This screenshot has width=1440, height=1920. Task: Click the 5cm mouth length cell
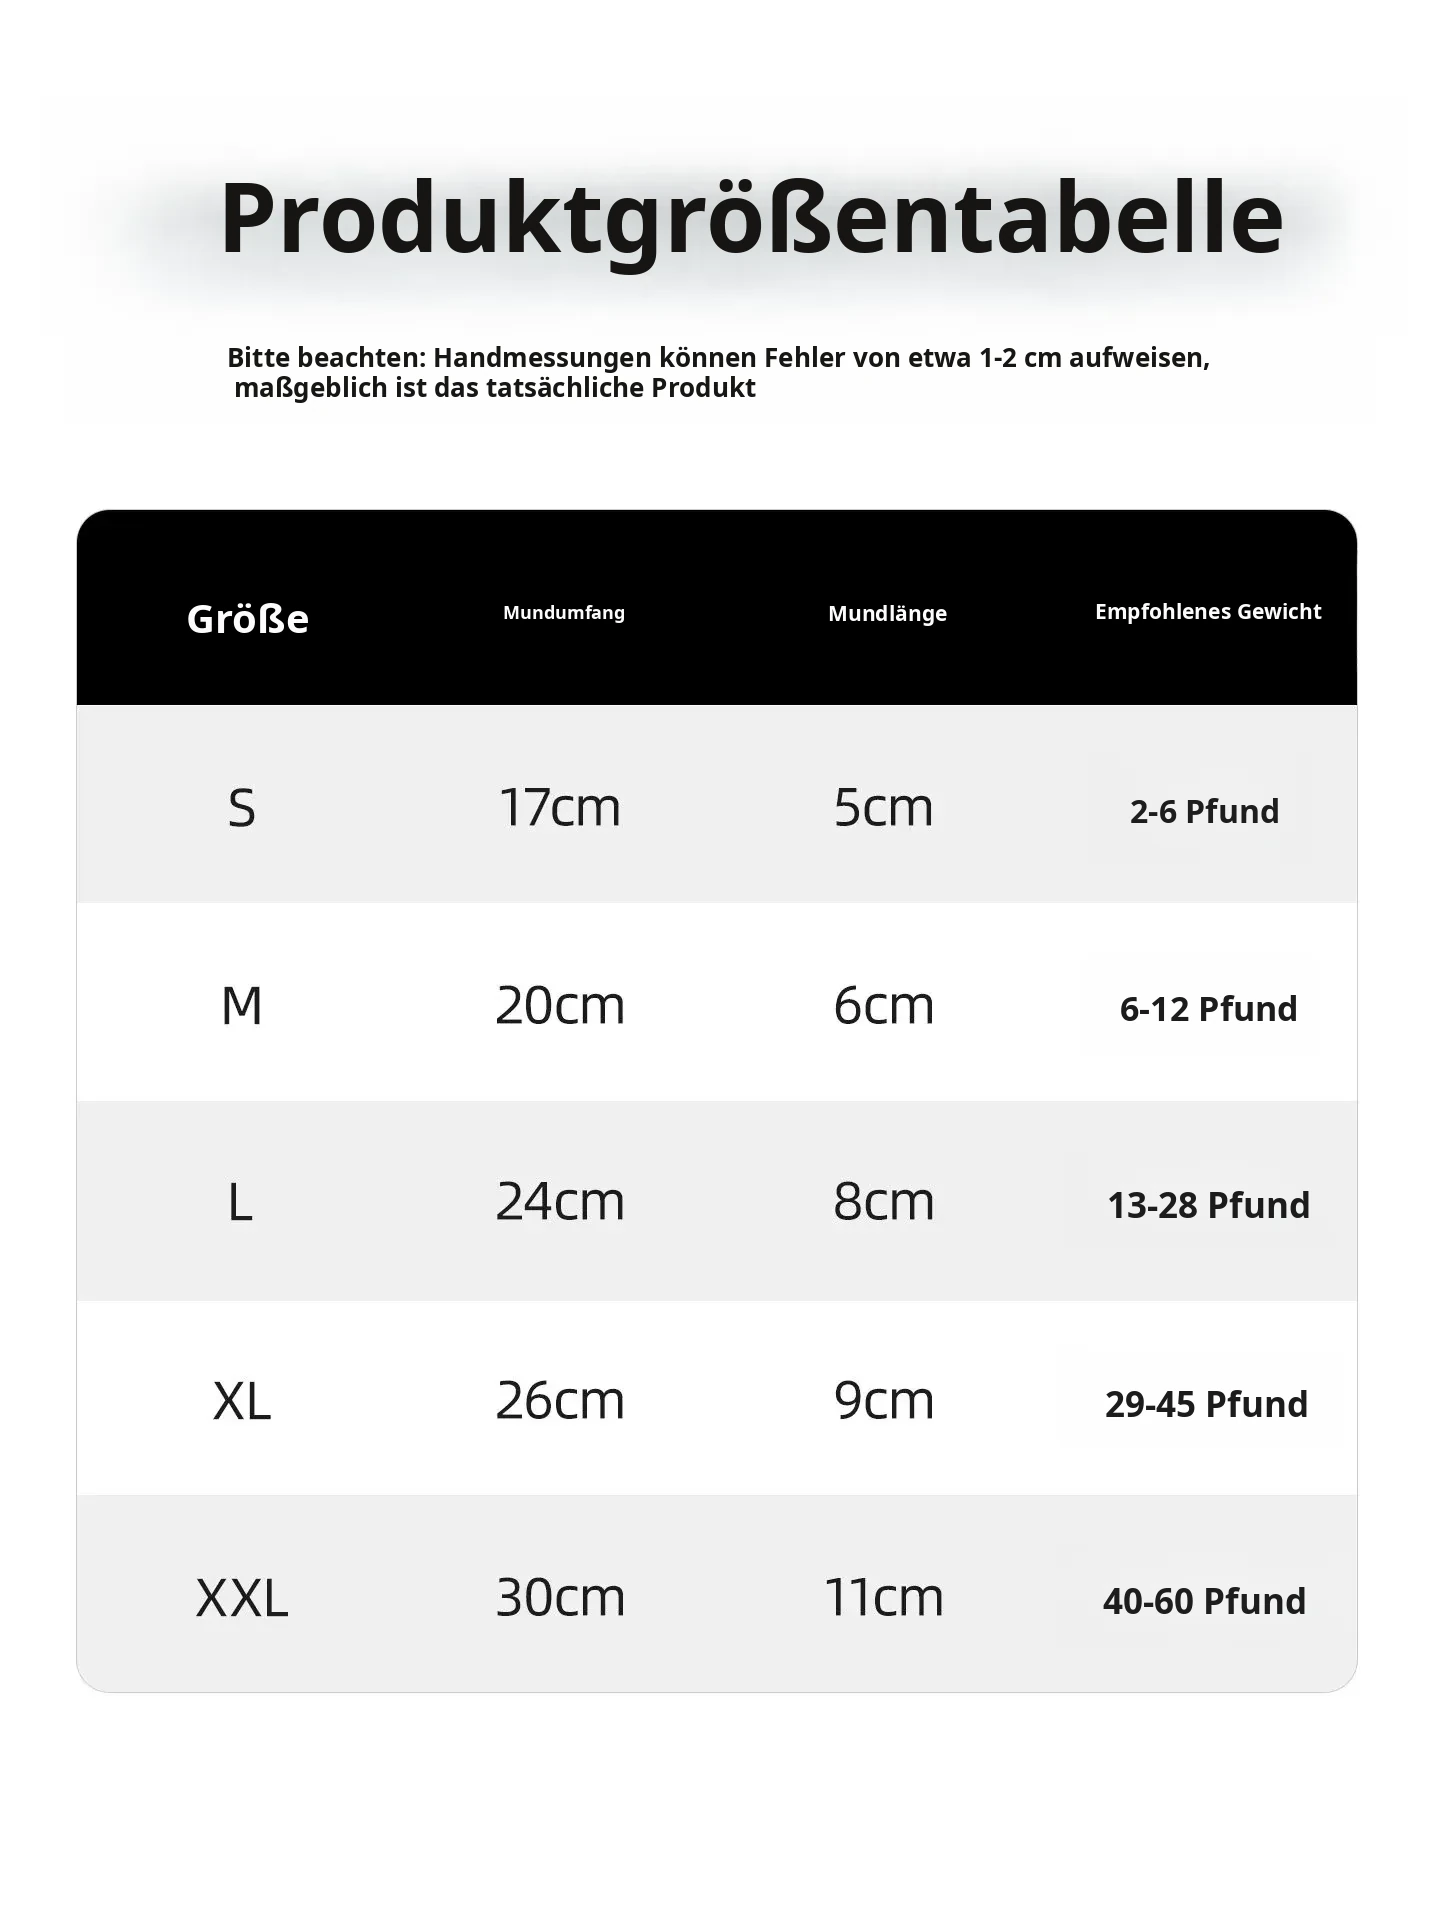coord(884,807)
